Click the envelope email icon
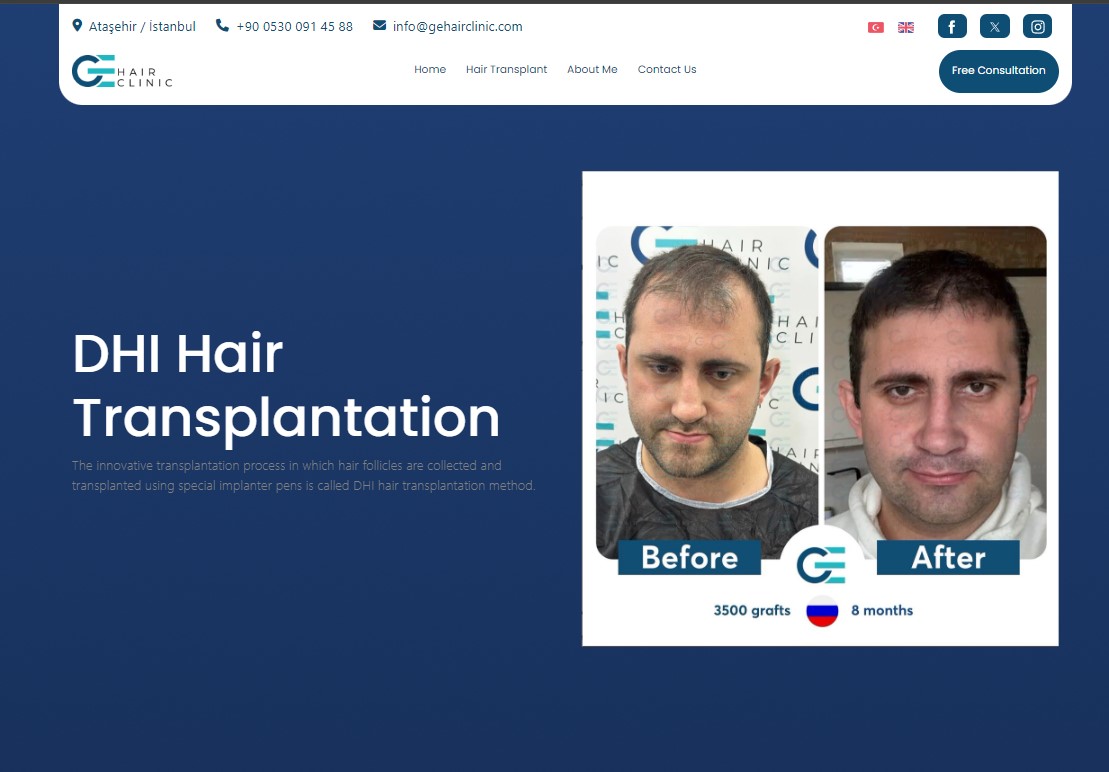This screenshot has width=1109, height=772. [379, 26]
